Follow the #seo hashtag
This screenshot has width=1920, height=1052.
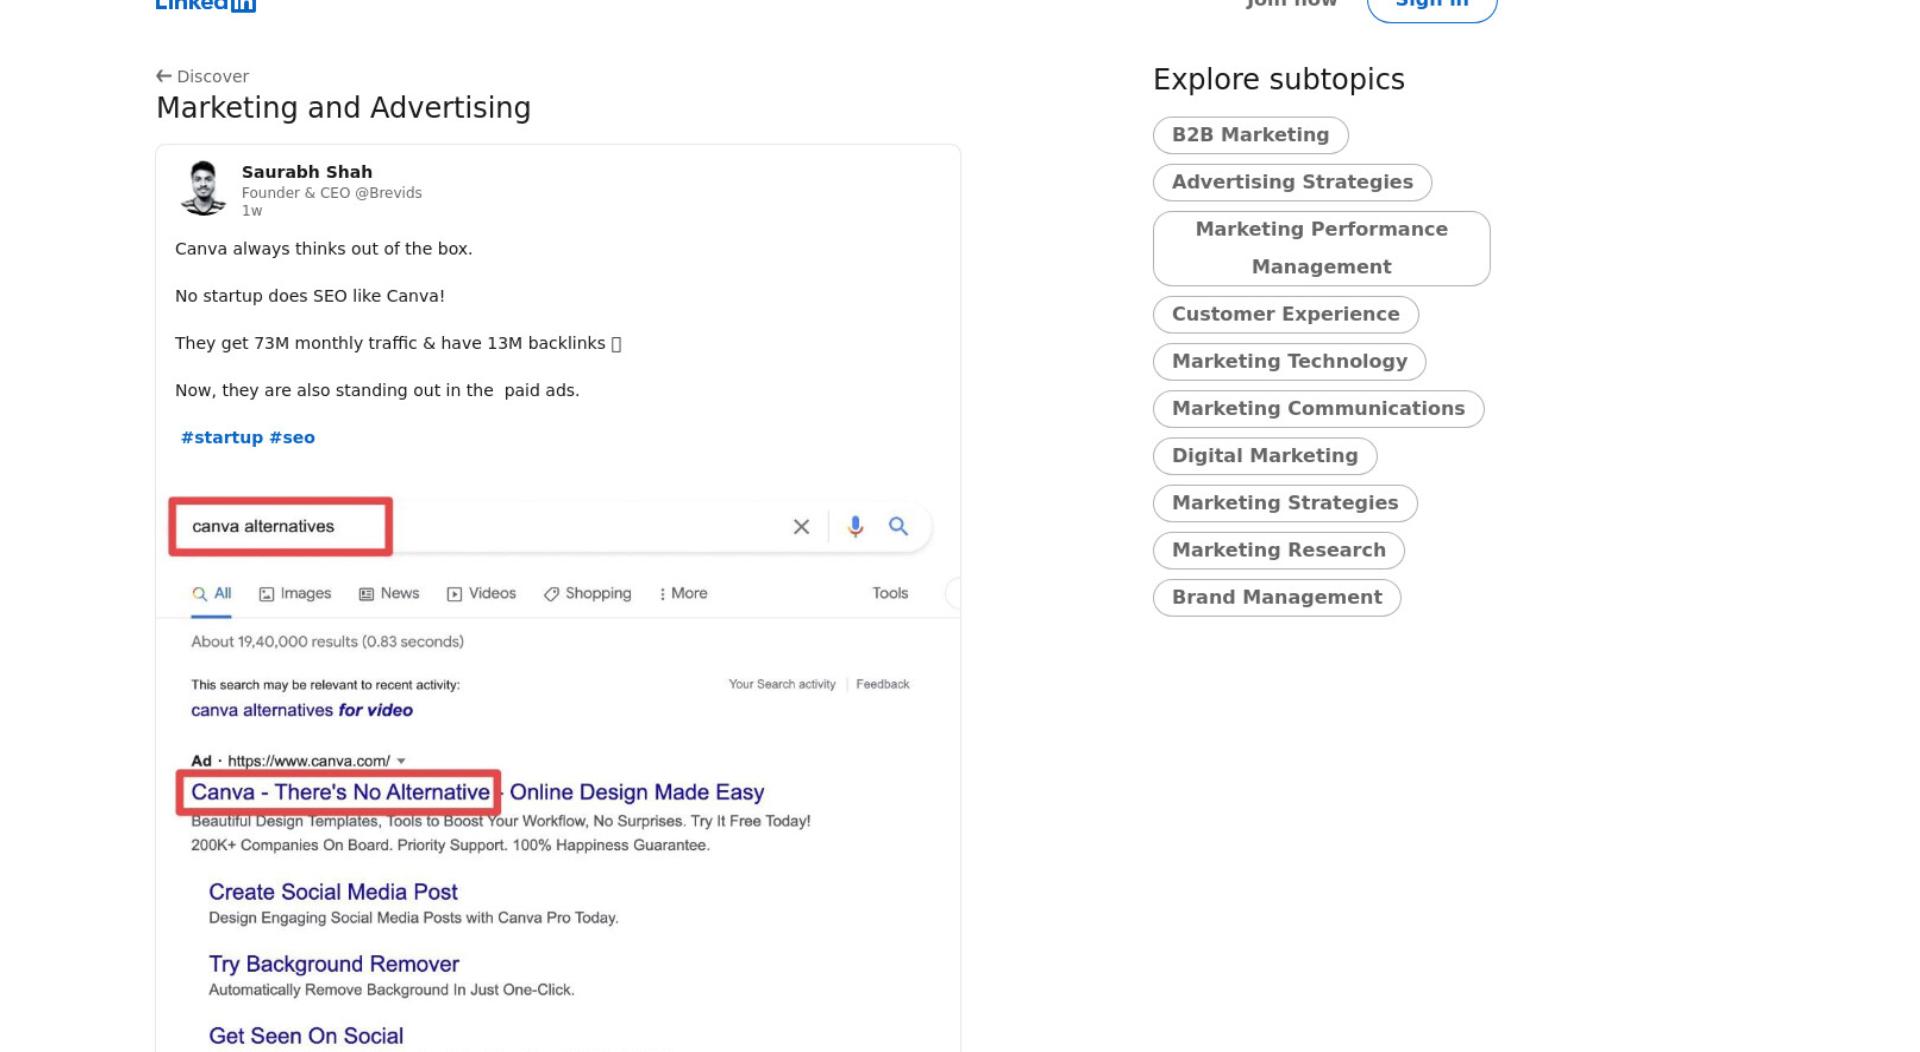(292, 438)
